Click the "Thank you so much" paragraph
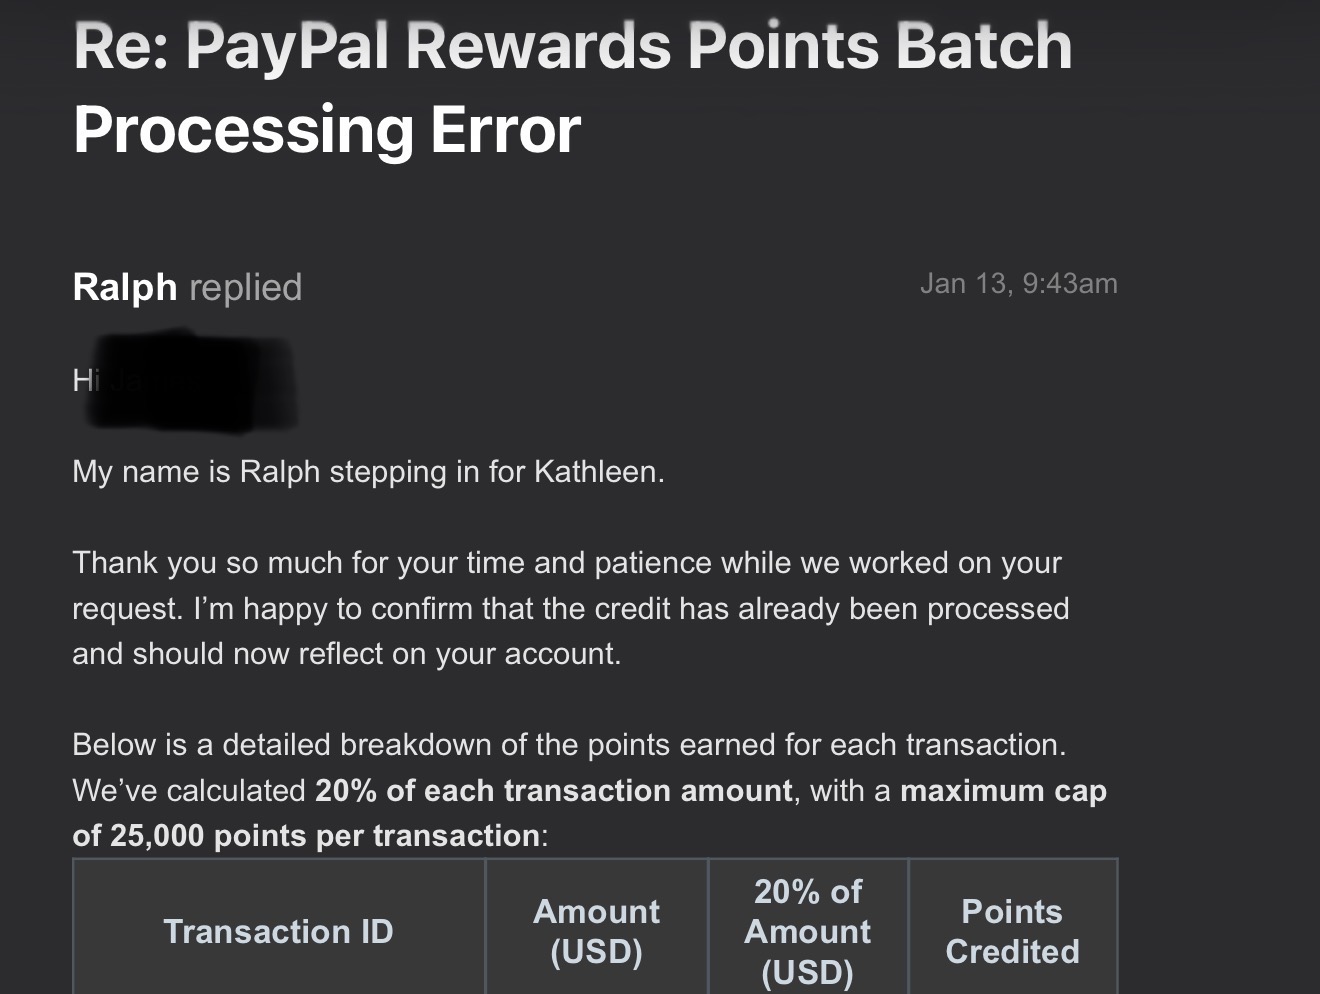Image resolution: width=1320 pixels, height=994 pixels. [566, 563]
